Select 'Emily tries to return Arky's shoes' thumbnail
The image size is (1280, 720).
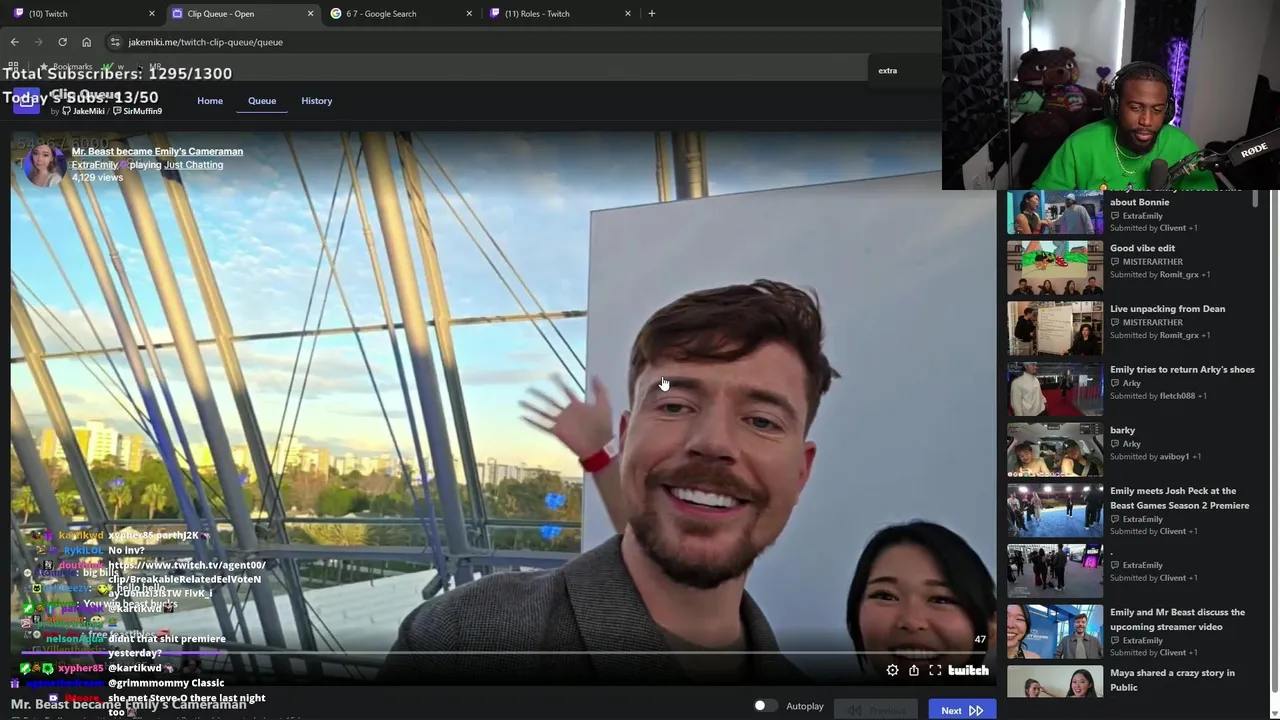click(x=1055, y=389)
